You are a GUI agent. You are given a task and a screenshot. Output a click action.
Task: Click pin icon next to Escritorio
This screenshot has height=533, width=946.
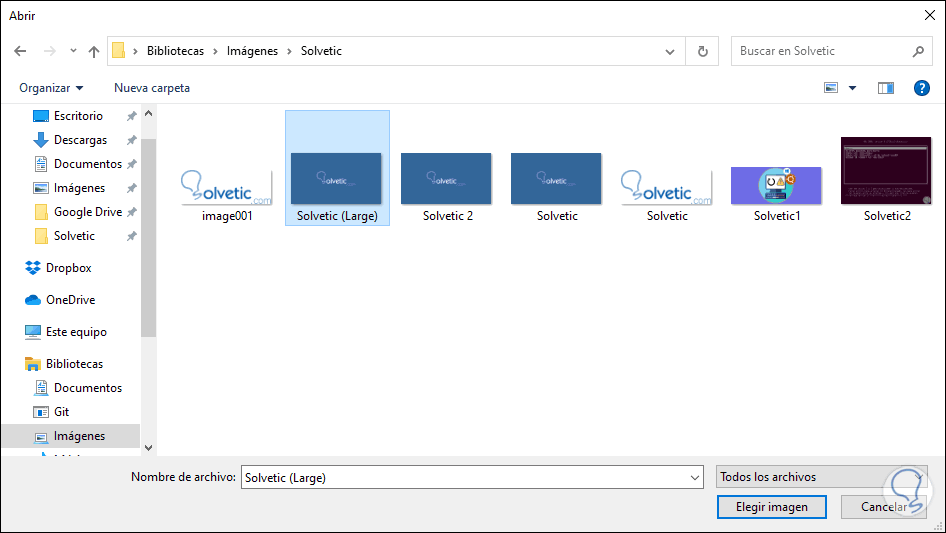point(132,116)
